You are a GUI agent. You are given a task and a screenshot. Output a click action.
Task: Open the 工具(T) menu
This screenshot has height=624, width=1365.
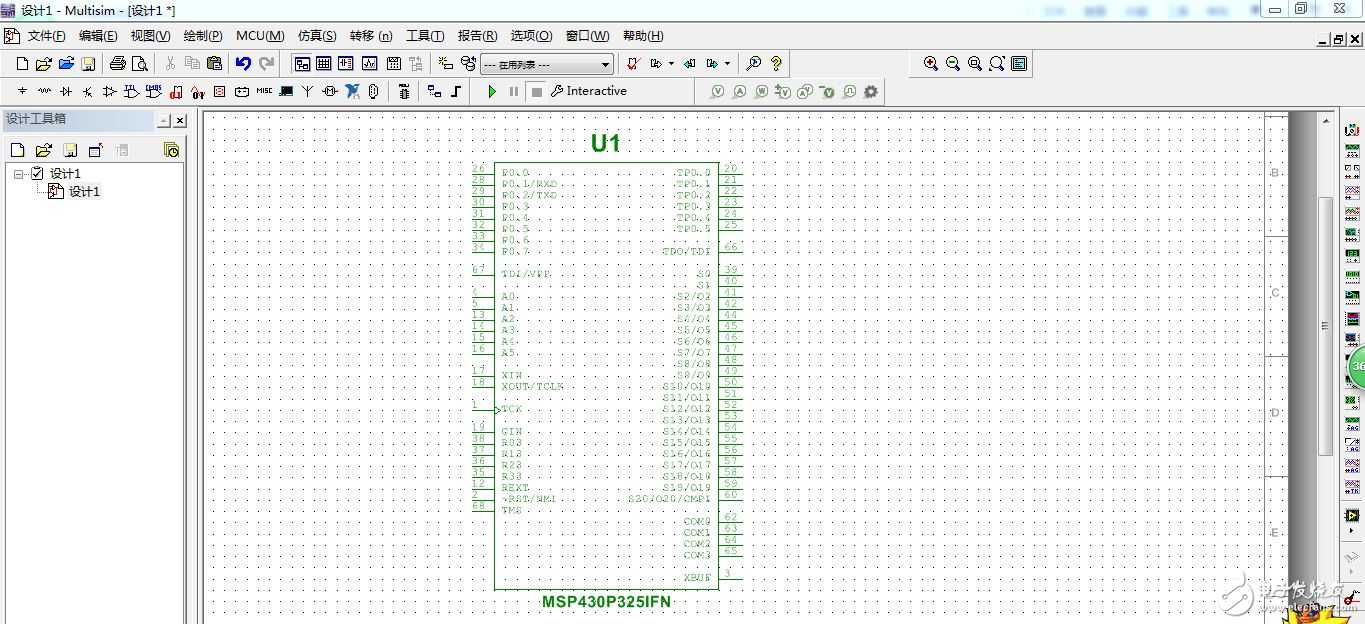425,36
